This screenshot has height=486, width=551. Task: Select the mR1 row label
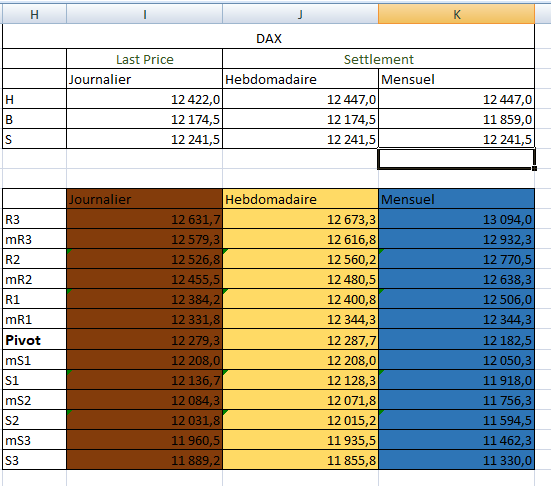[34, 319]
